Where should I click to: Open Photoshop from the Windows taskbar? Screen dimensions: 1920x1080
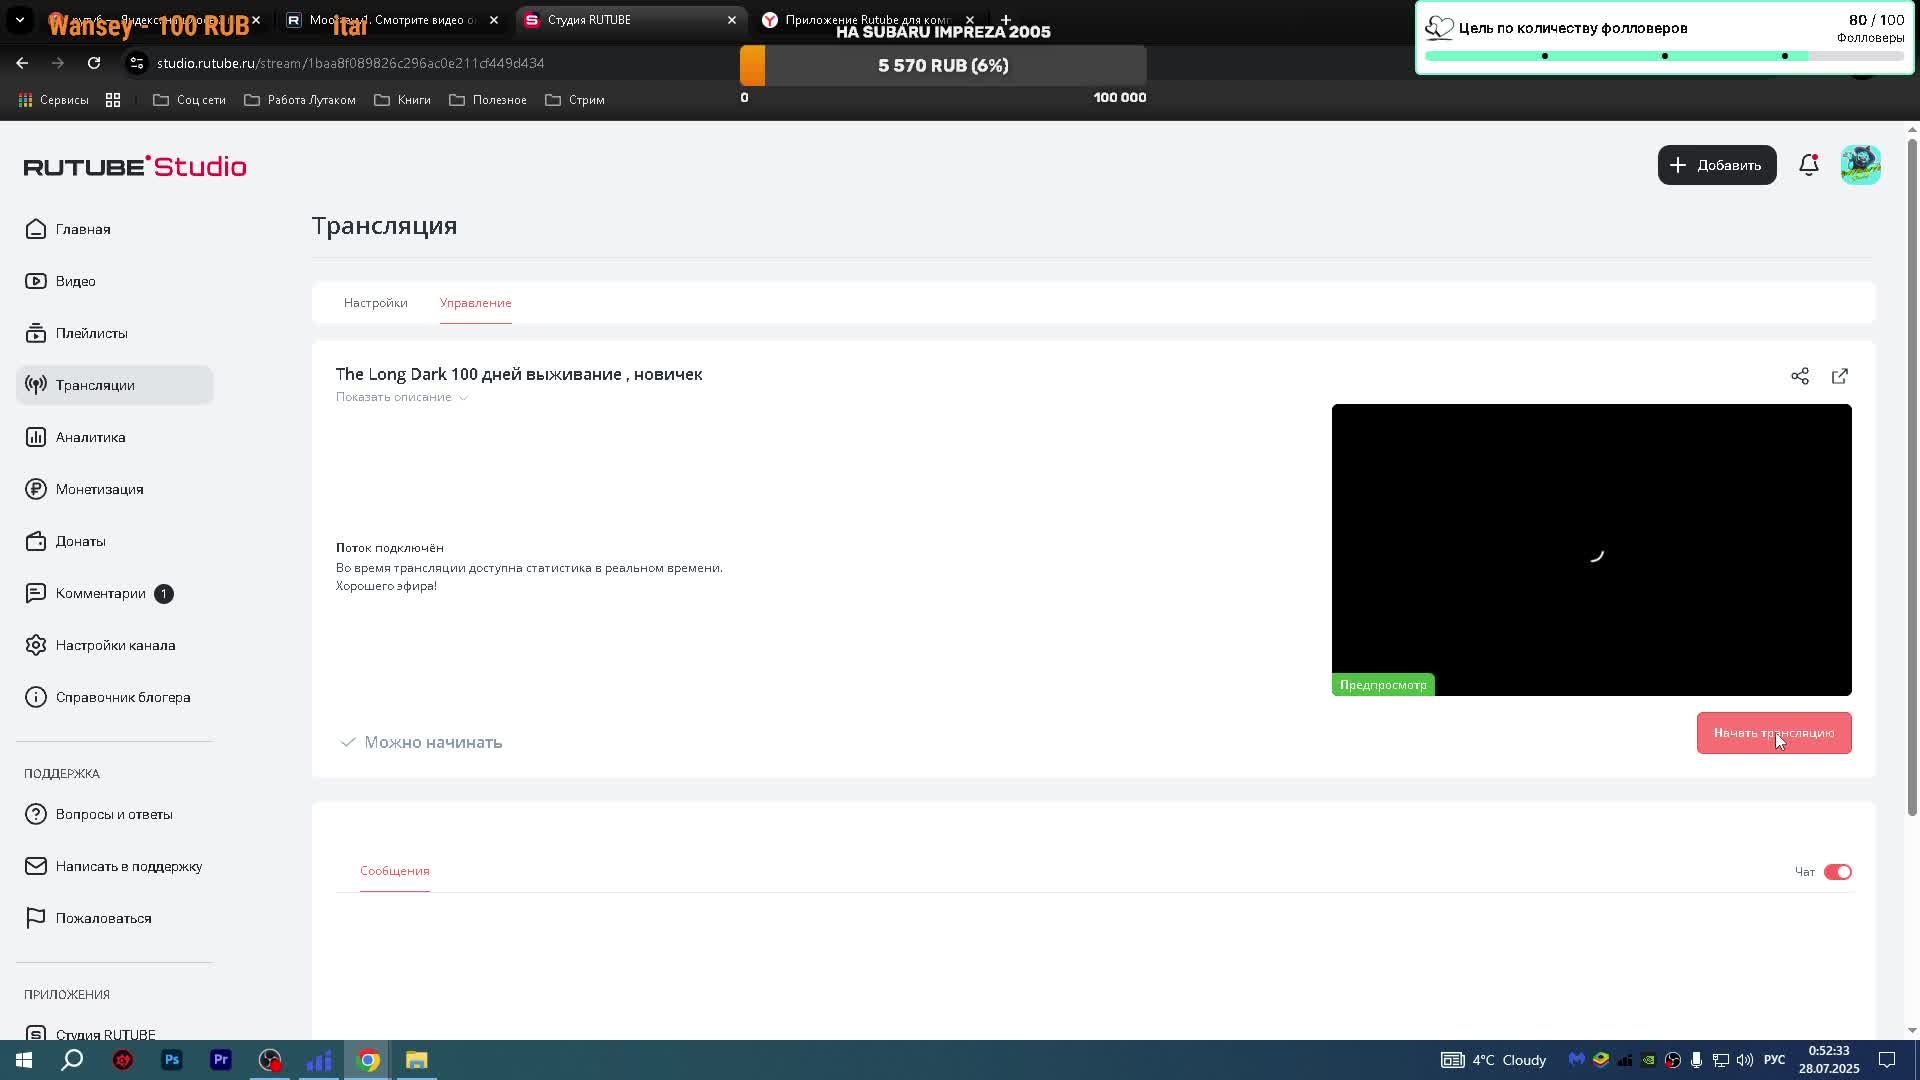172,1060
